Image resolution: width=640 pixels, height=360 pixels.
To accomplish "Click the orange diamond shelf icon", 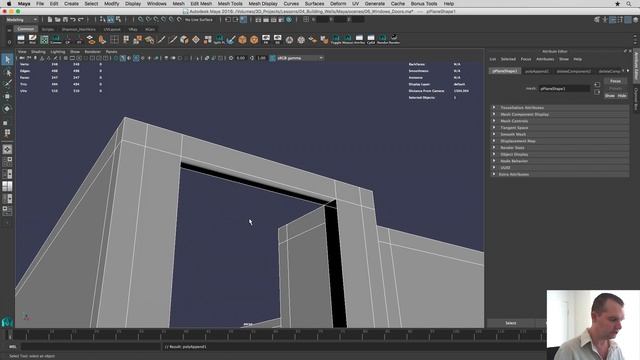I will [196, 40].
